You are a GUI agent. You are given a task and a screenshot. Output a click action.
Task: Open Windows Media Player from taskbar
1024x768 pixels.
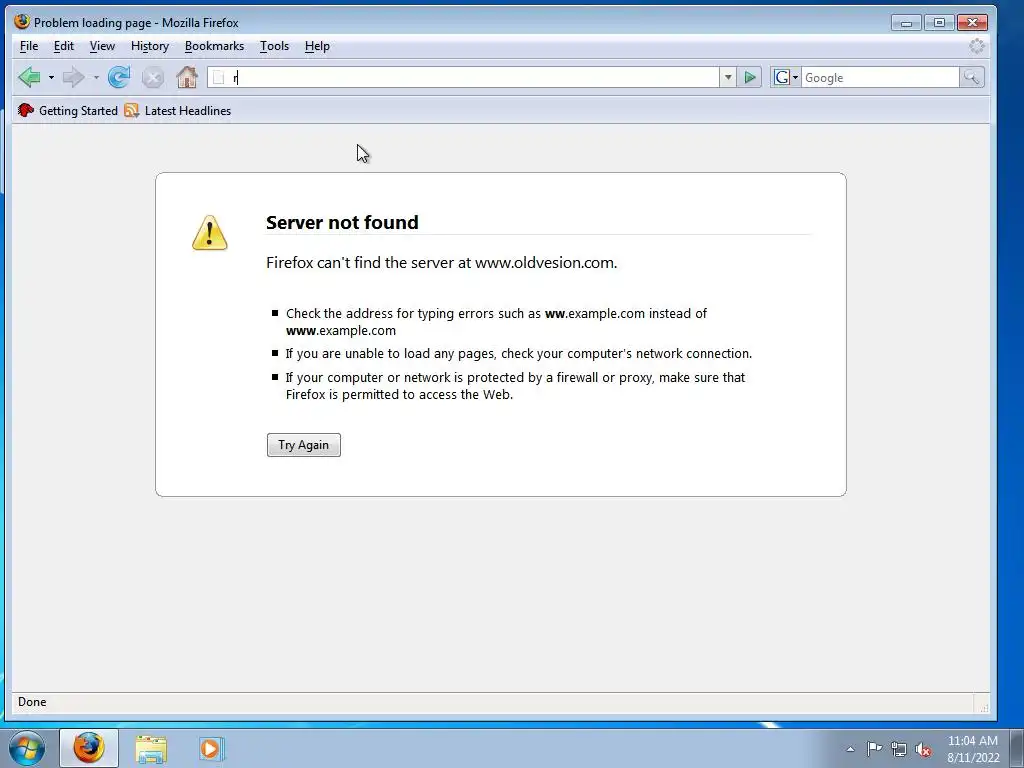point(211,748)
